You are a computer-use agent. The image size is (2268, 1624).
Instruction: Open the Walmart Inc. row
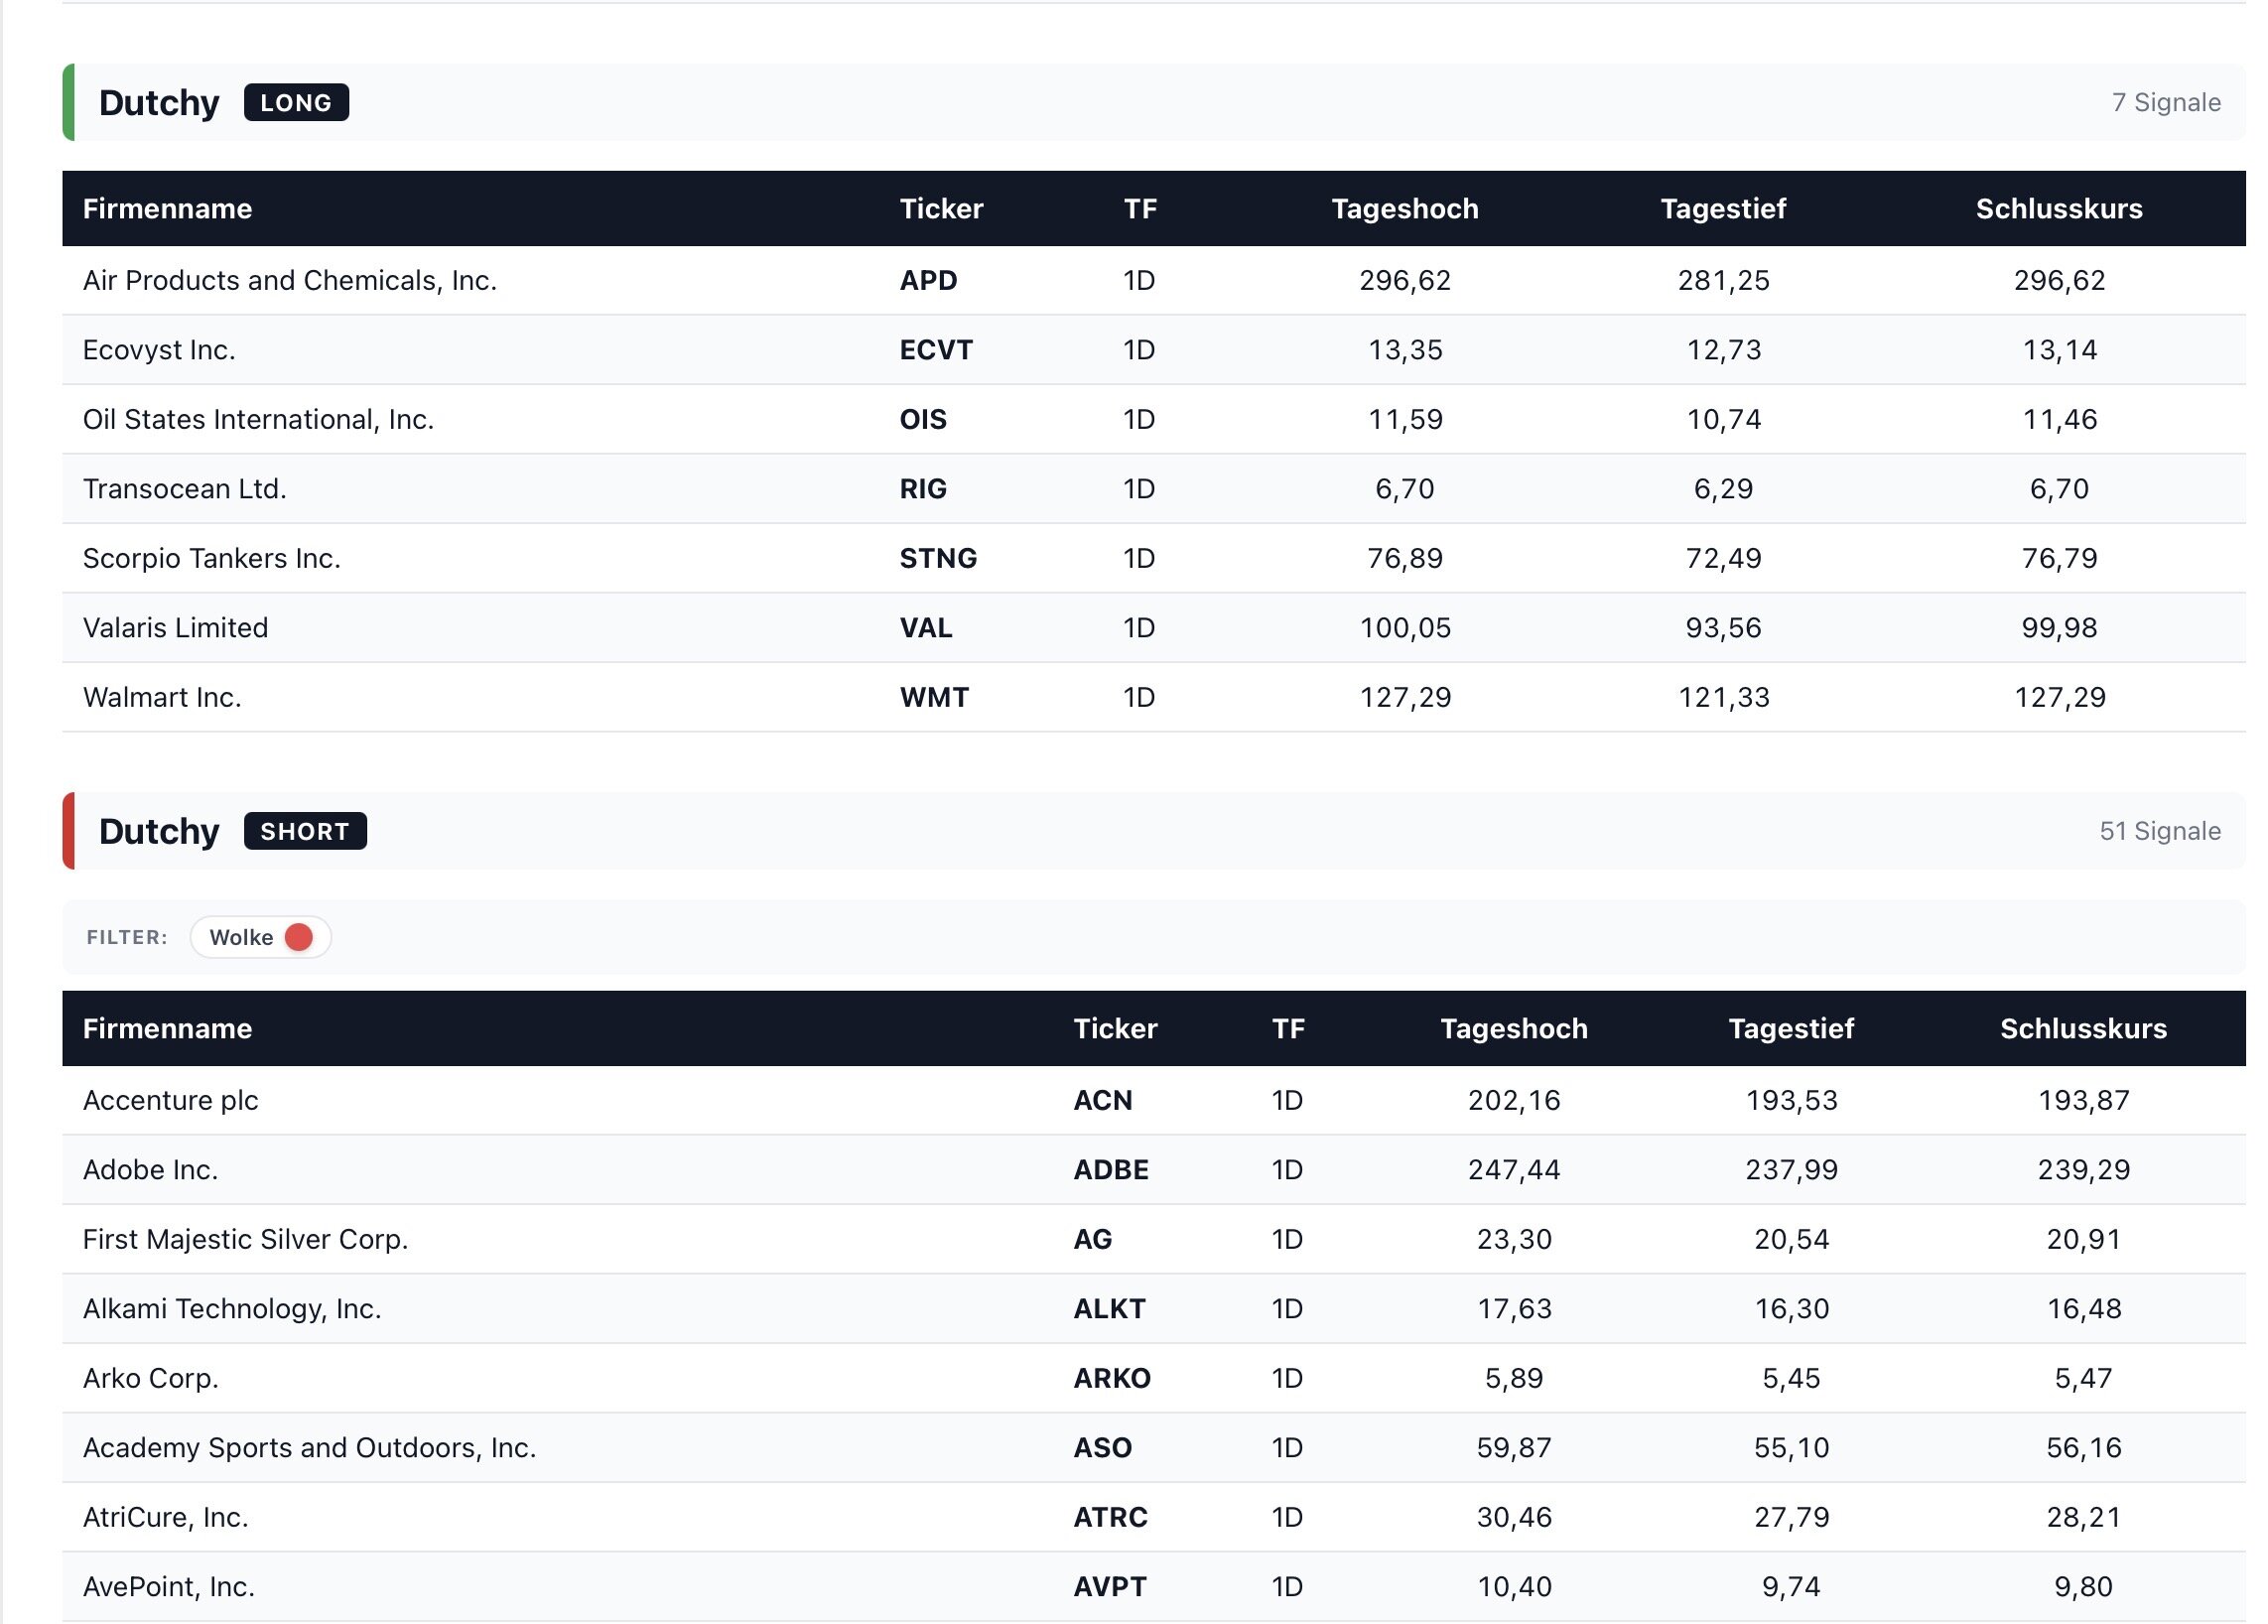[162, 698]
